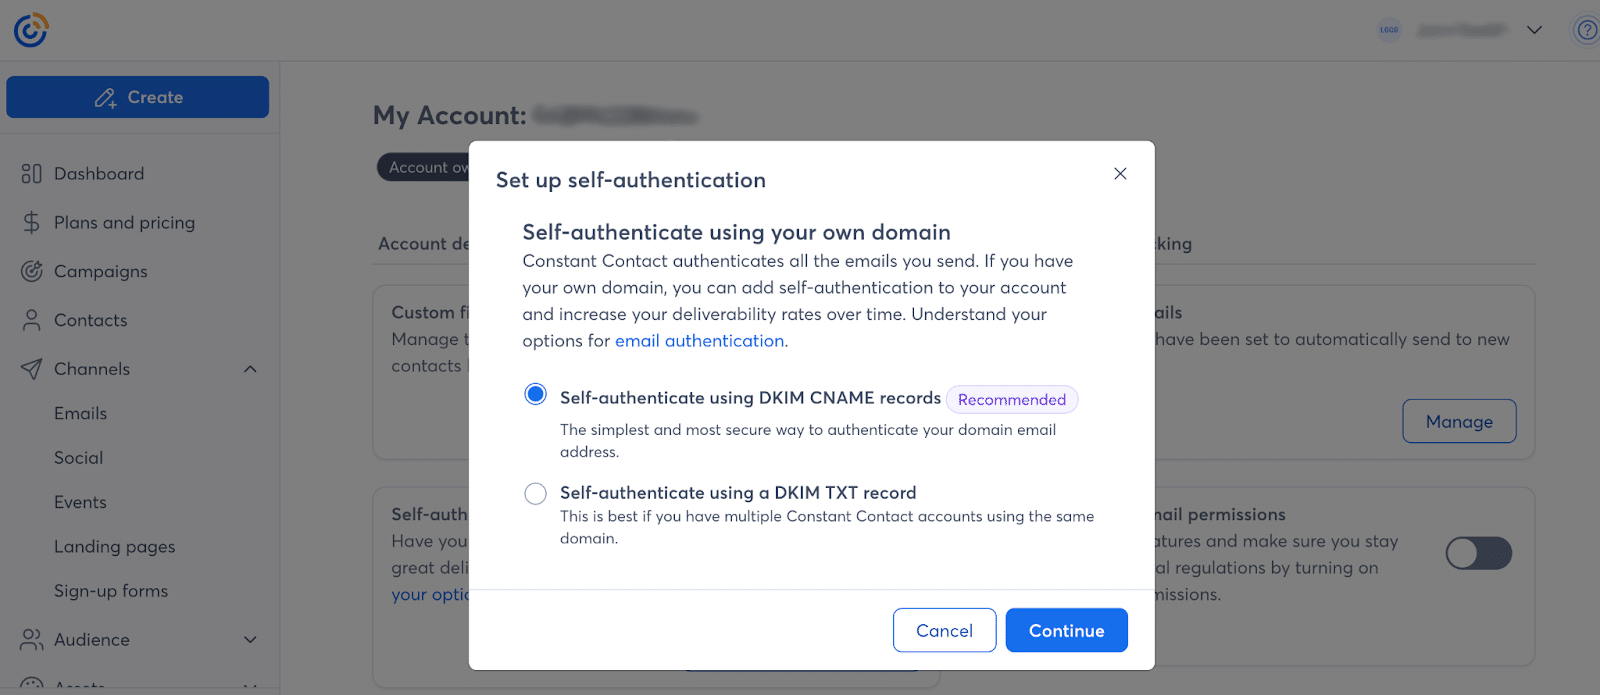The width and height of the screenshot is (1600, 695).
Task: Click the Constant Contact logo icon
Action: pos(31,30)
